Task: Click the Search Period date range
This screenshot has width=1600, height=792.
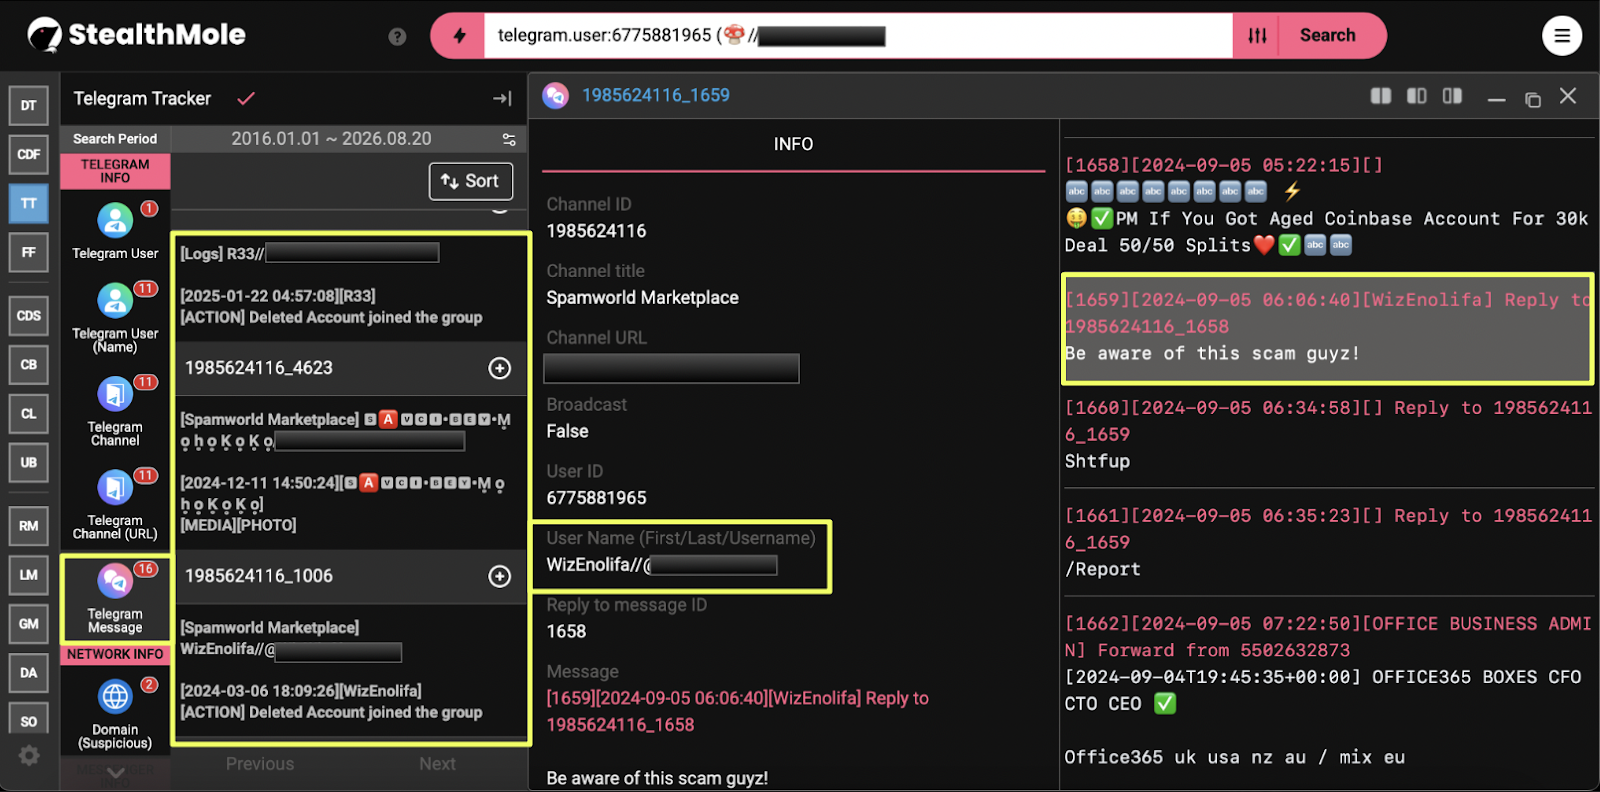Action: (331, 139)
